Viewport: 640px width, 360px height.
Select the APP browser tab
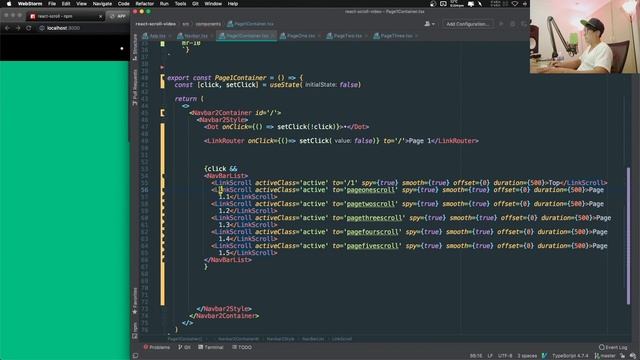118,16
